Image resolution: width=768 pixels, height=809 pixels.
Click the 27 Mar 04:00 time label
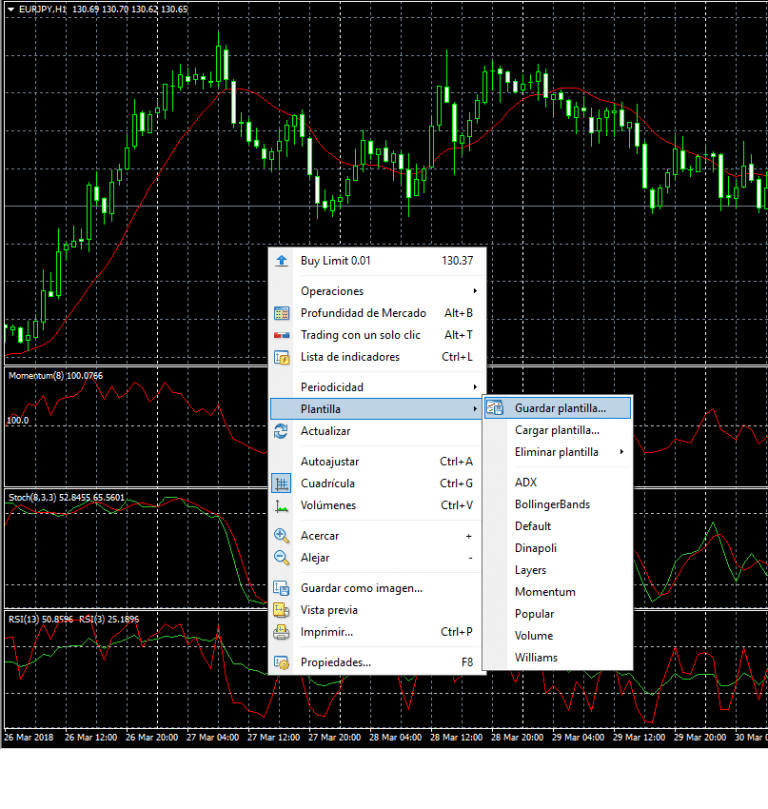click(x=213, y=737)
